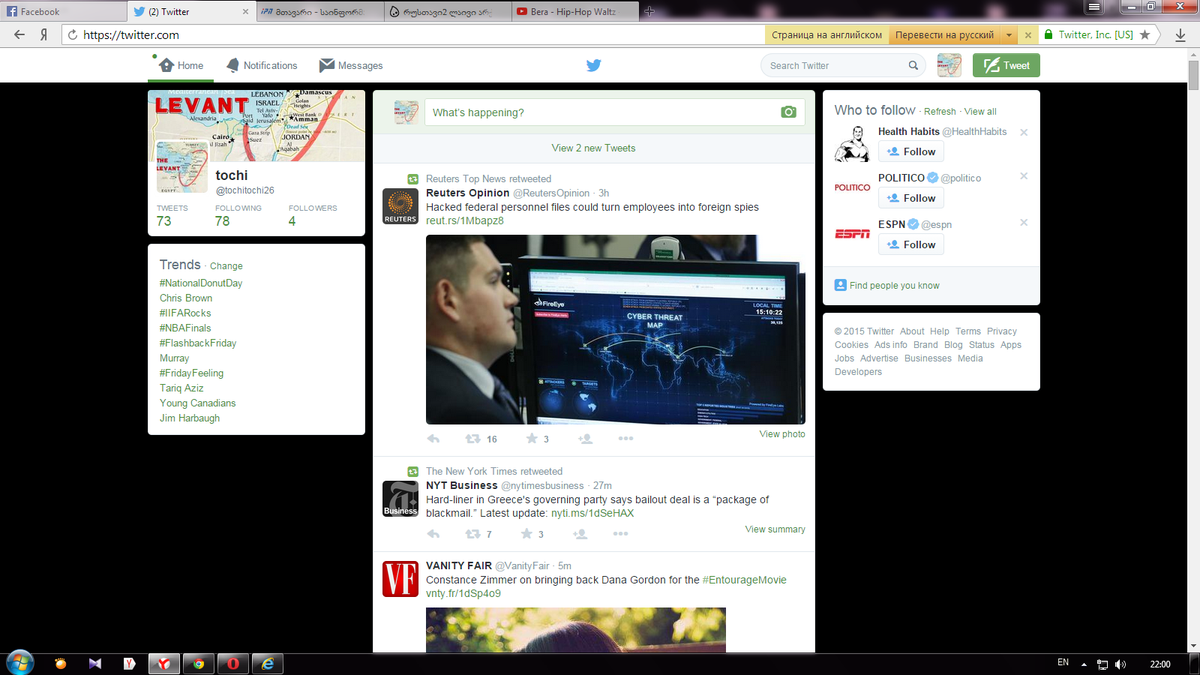Follow Health Habits
This screenshot has width=1200, height=675.
coord(911,152)
